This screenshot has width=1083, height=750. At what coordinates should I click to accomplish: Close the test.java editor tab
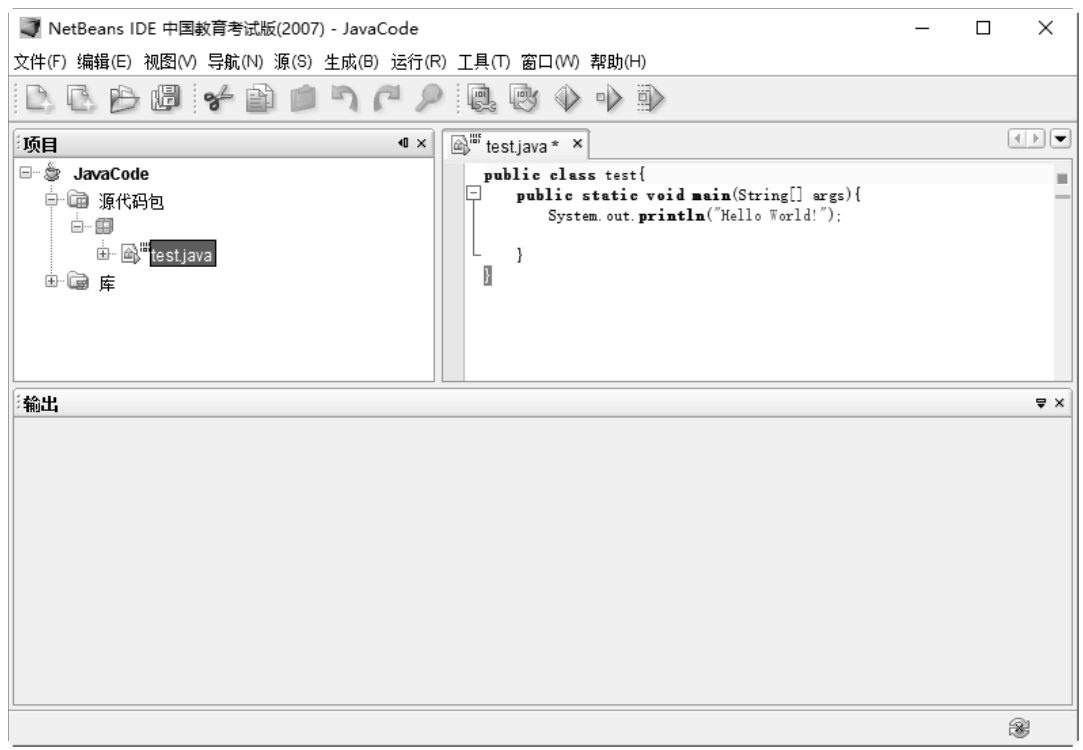coord(577,144)
